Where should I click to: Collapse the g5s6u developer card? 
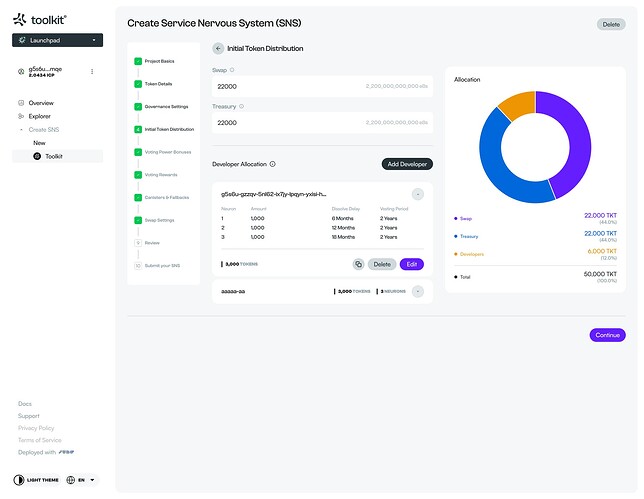tap(418, 194)
